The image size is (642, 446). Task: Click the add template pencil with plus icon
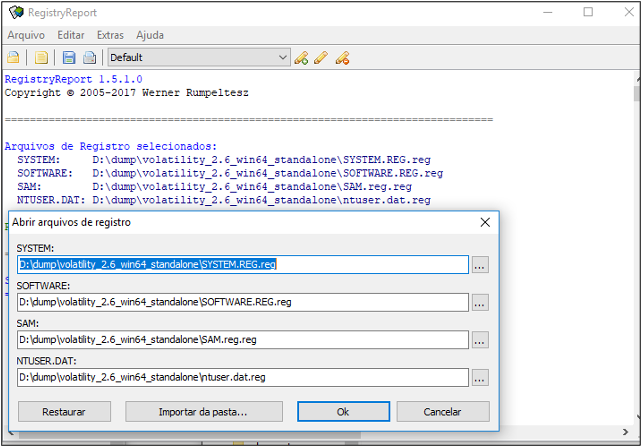301,58
